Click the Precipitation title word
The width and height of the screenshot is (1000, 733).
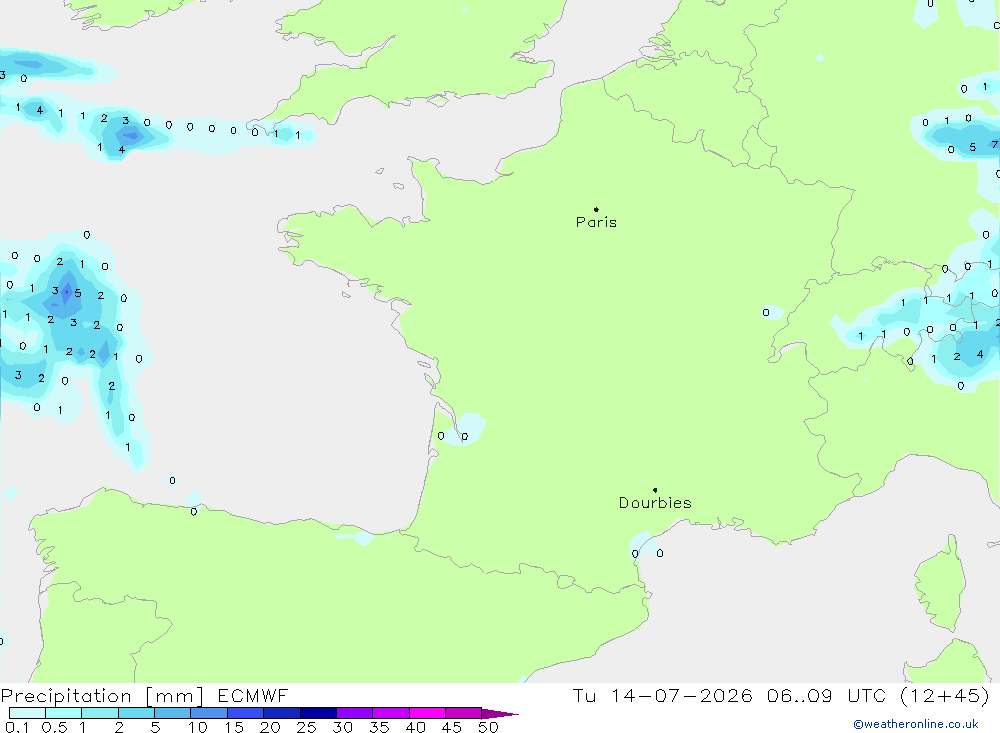point(66,696)
